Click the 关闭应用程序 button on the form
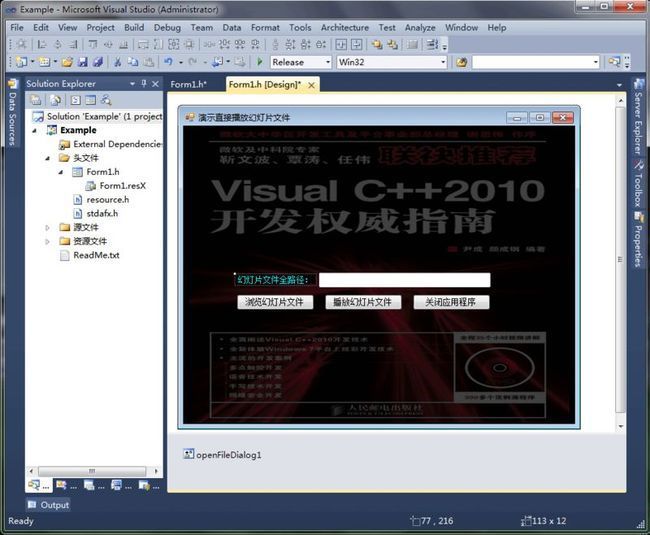Screen dimensions: 650x535 [451, 302]
